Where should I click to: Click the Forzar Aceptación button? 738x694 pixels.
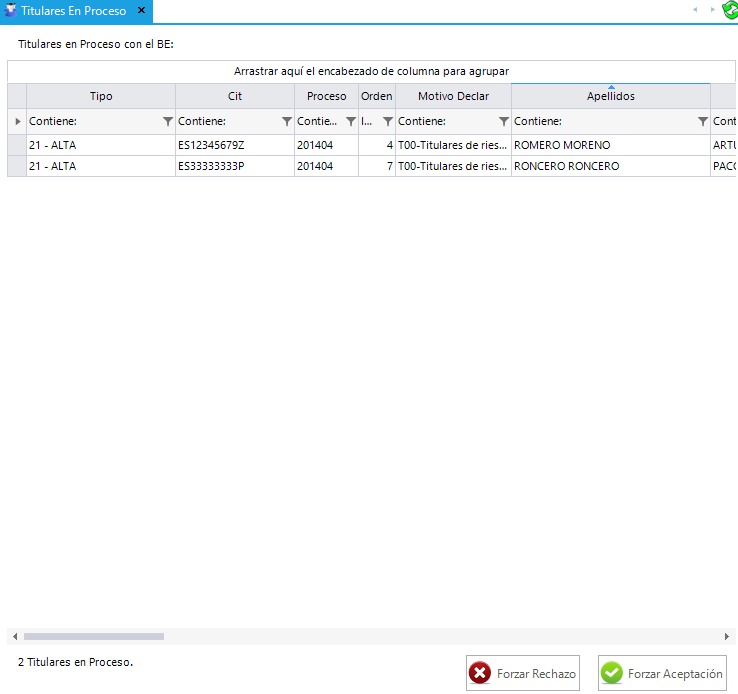pos(662,673)
